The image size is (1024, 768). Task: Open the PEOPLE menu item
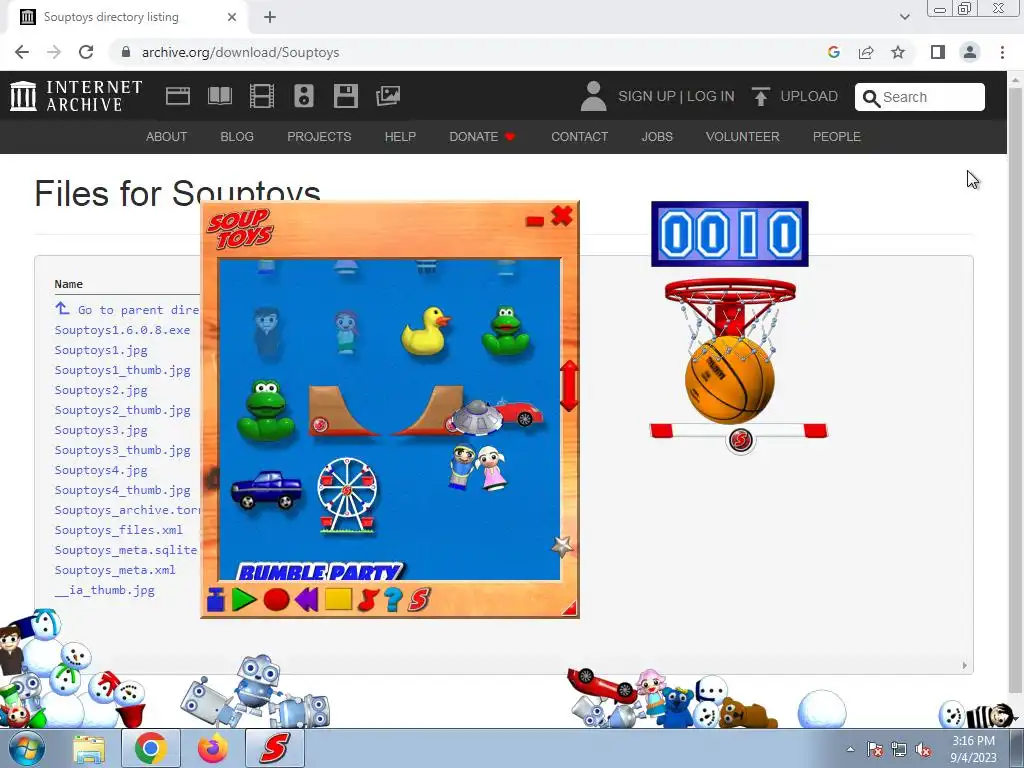[837, 136]
